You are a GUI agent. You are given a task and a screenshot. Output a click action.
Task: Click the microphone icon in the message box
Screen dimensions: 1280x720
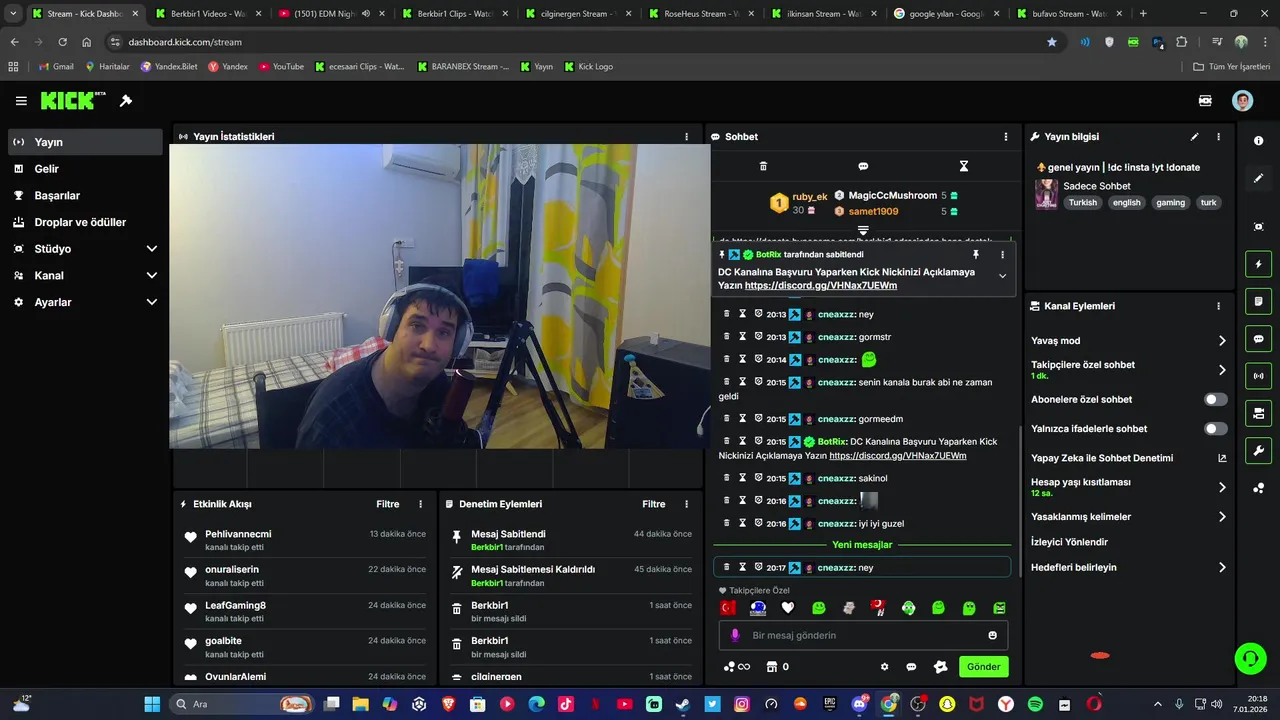click(735, 635)
